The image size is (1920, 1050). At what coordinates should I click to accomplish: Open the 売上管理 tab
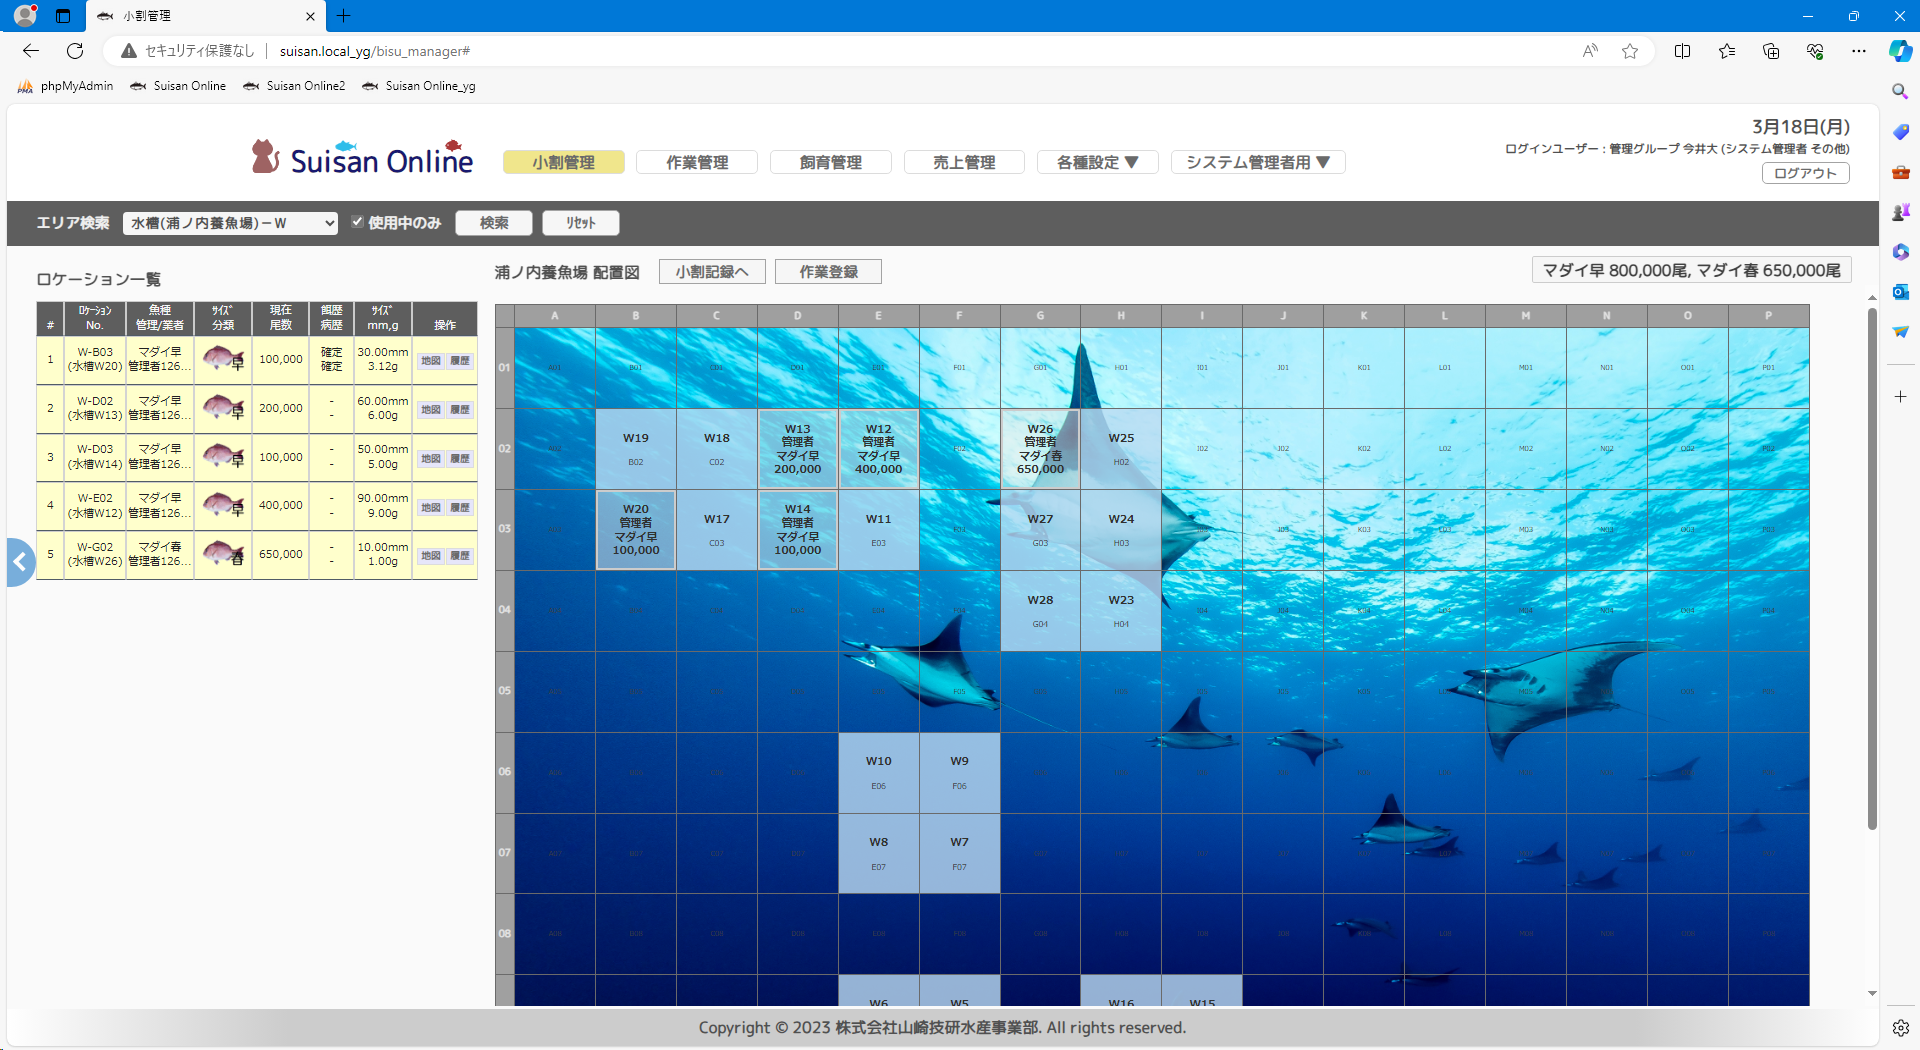(964, 162)
